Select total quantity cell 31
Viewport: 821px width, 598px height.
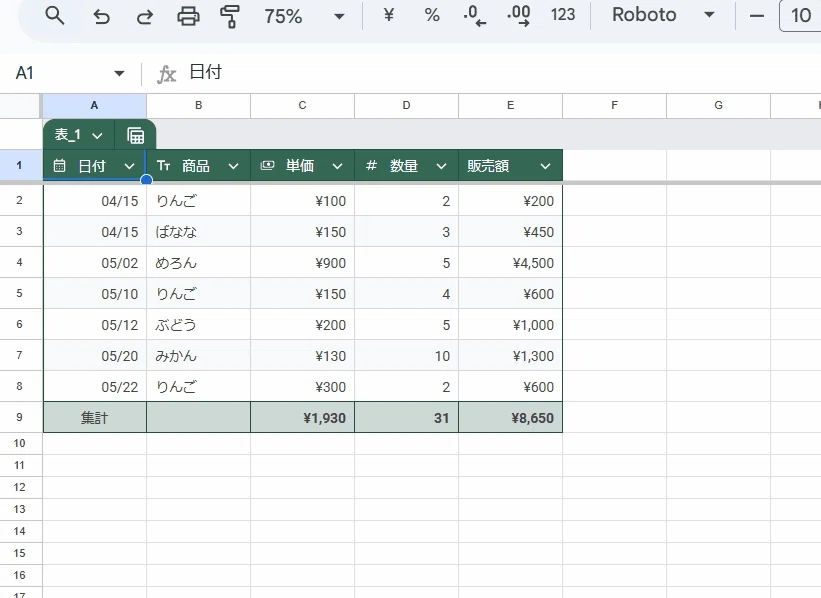coord(406,417)
